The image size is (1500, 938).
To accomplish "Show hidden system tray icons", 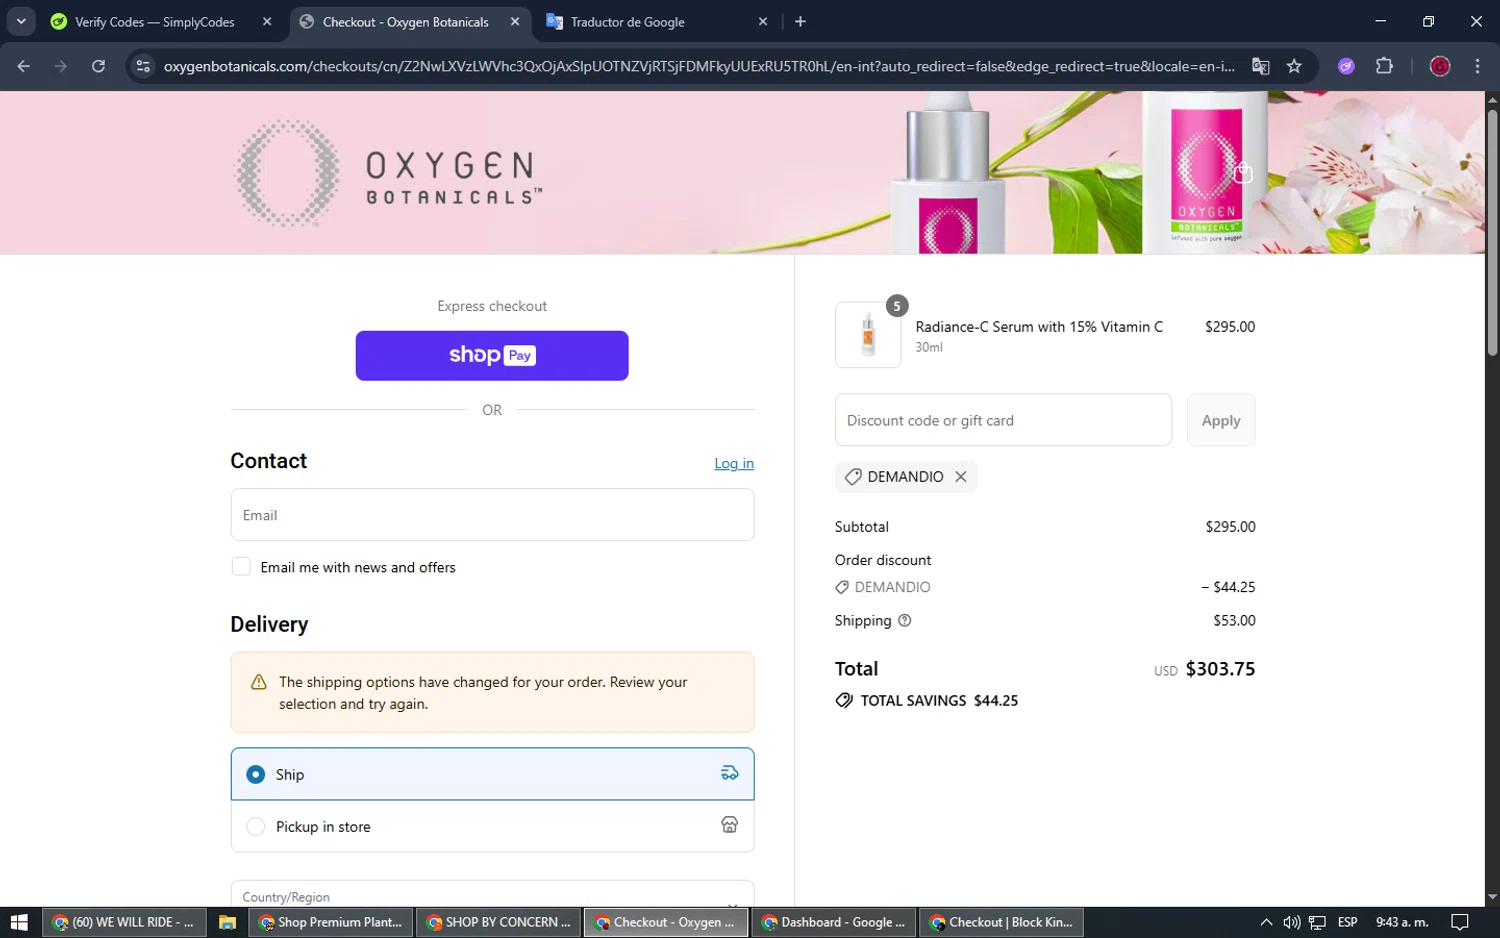I will (1266, 922).
